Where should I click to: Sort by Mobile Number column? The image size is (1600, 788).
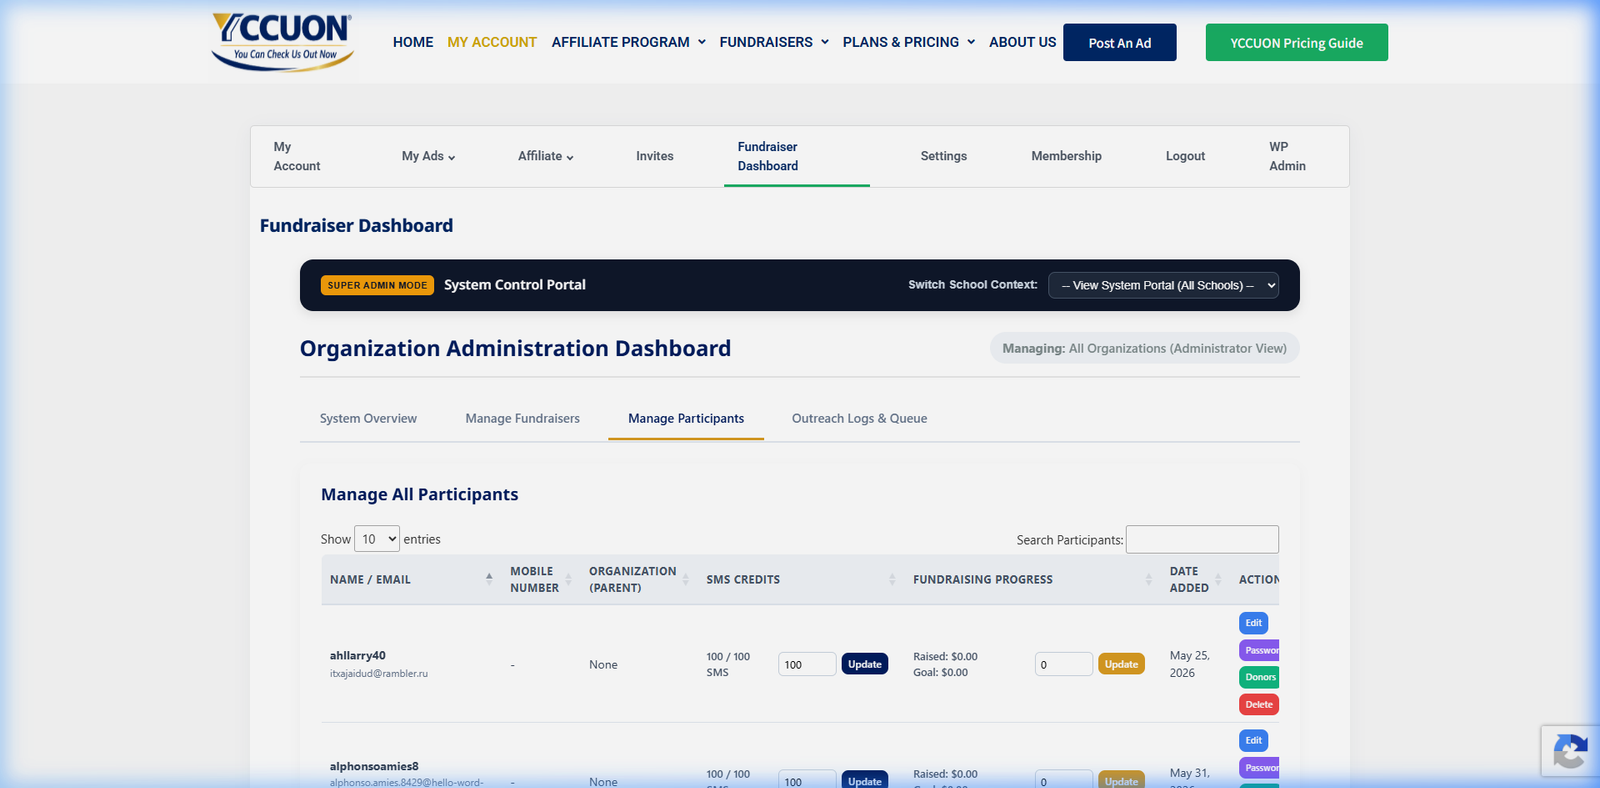[x=540, y=579]
